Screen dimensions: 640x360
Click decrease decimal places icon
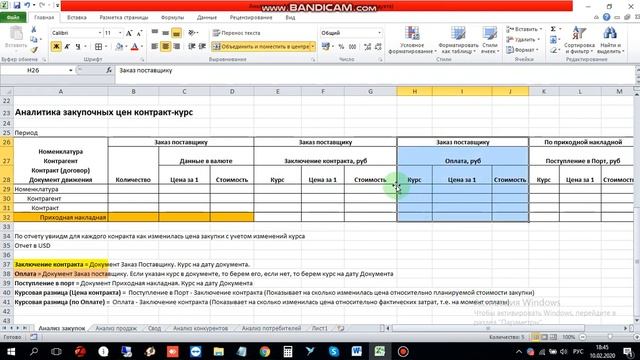coord(378,47)
